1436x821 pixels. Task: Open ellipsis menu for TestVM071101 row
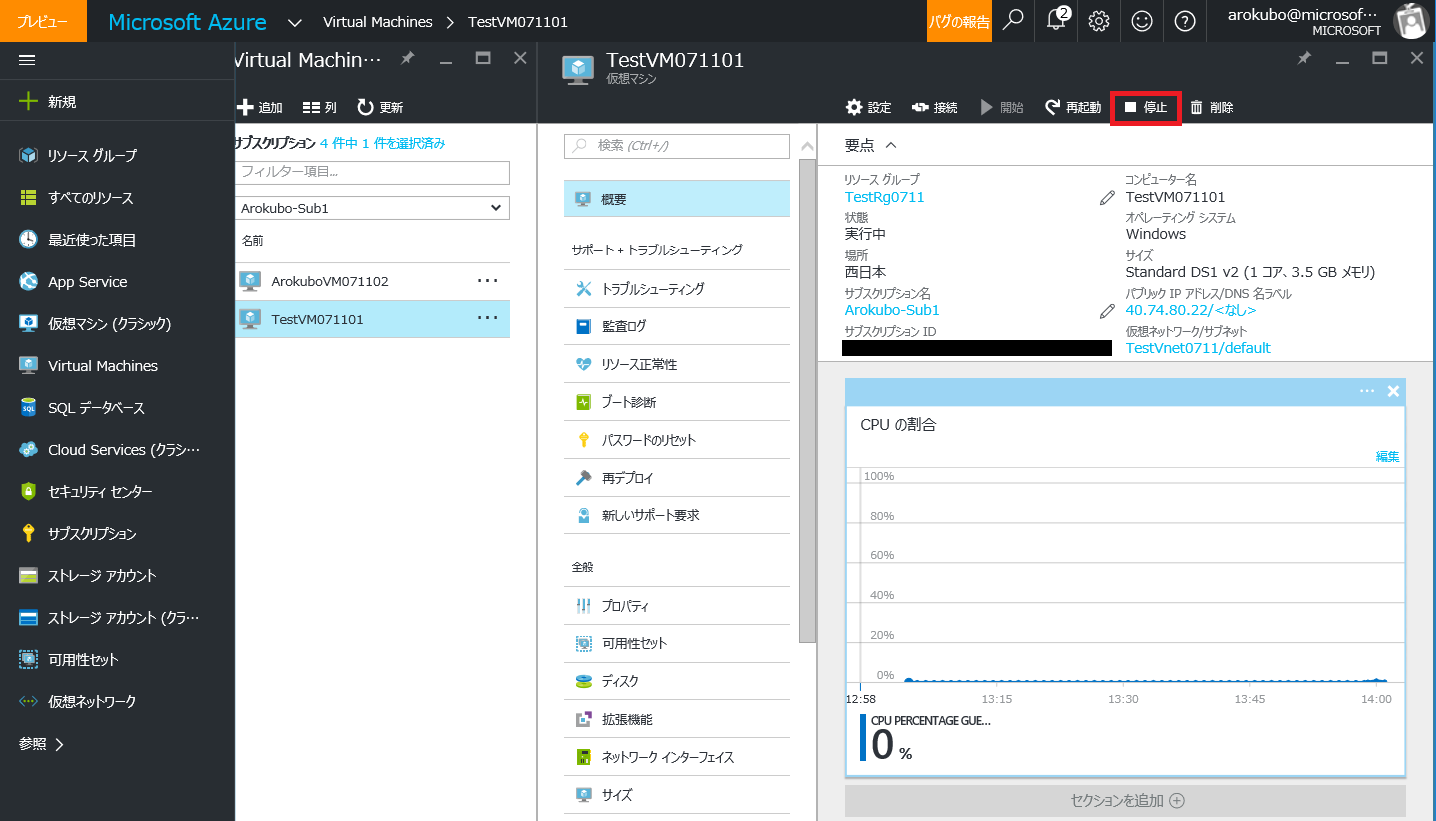click(488, 318)
